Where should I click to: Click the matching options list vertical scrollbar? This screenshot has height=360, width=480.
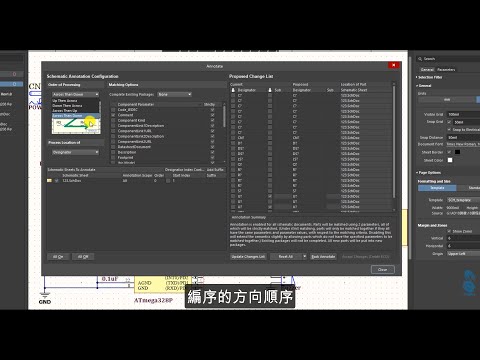click(x=224, y=116)
